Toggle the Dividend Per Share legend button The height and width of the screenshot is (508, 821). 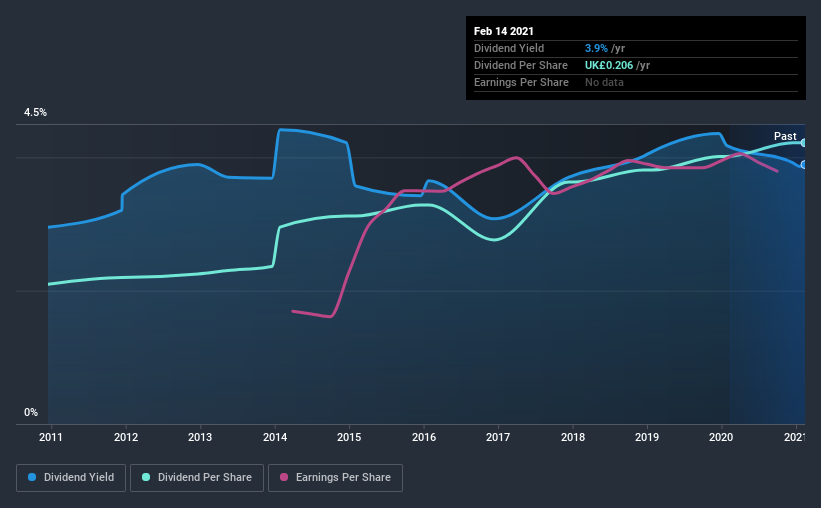(197, 478)
